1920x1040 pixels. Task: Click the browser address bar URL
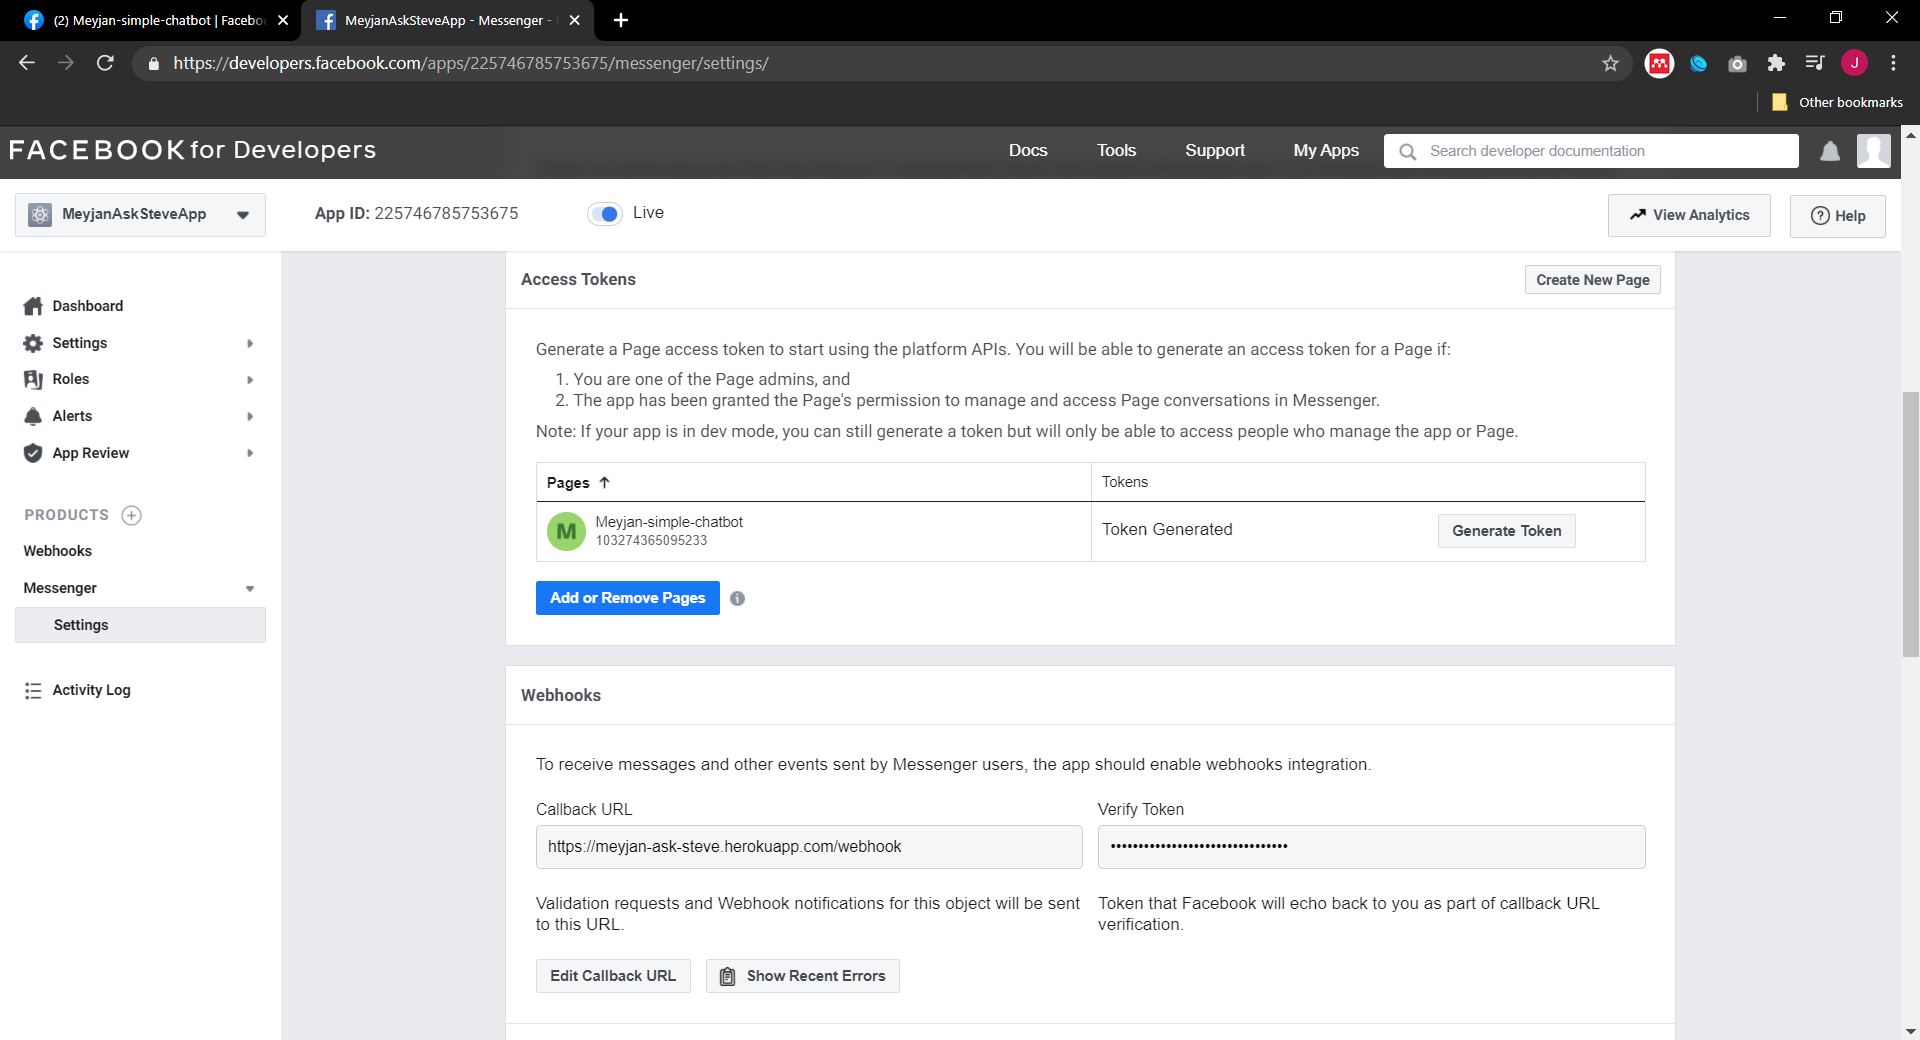[471, 63]
